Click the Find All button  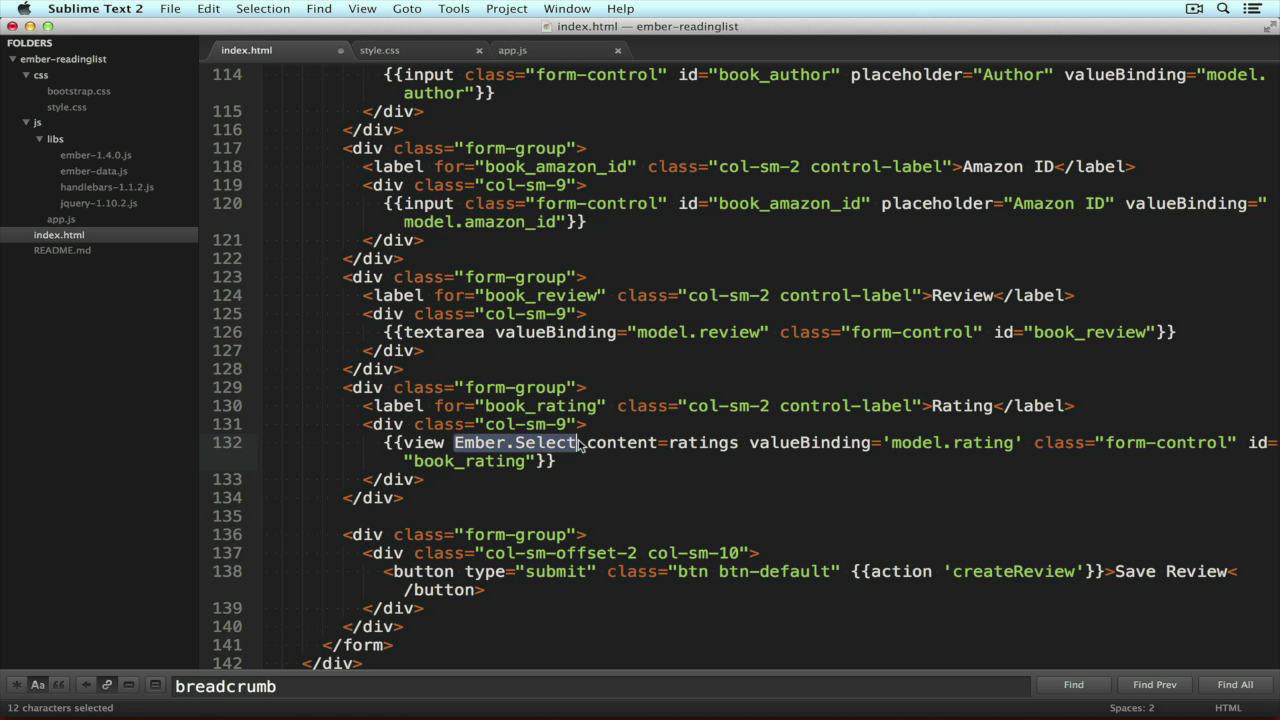click(1235, 685)
